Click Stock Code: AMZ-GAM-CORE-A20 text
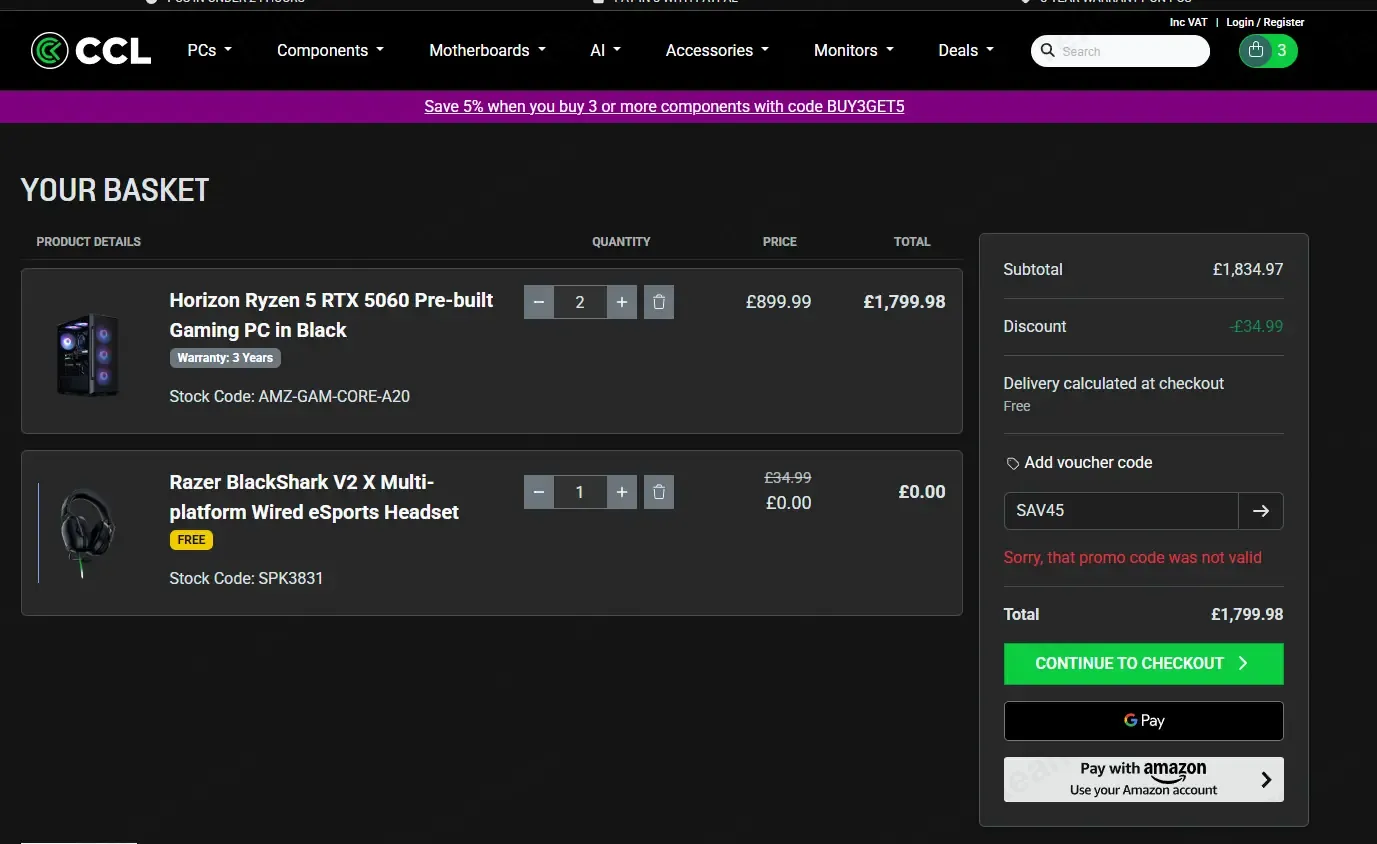 point(290,397)
